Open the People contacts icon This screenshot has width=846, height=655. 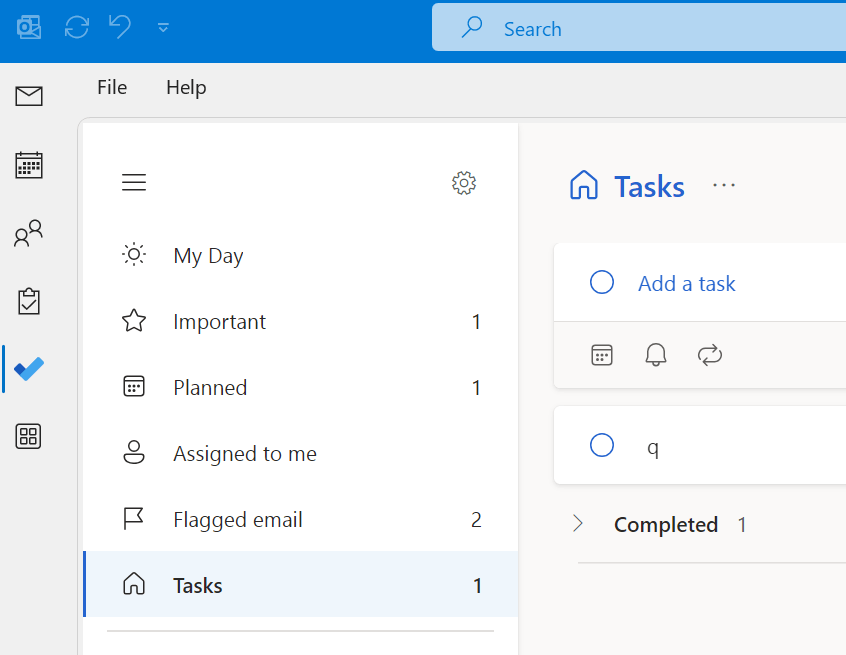coord(29,234)
